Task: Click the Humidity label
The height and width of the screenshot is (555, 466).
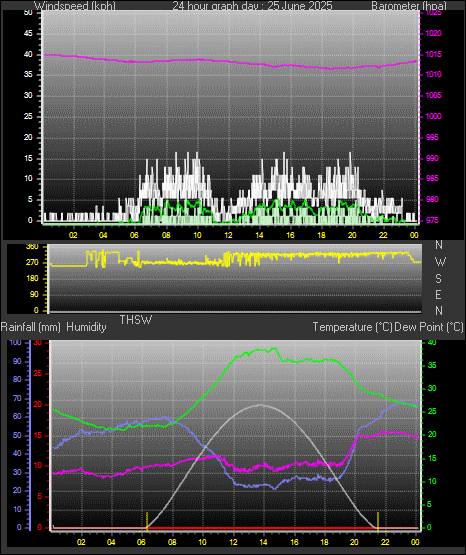Action: click(86, 327)
